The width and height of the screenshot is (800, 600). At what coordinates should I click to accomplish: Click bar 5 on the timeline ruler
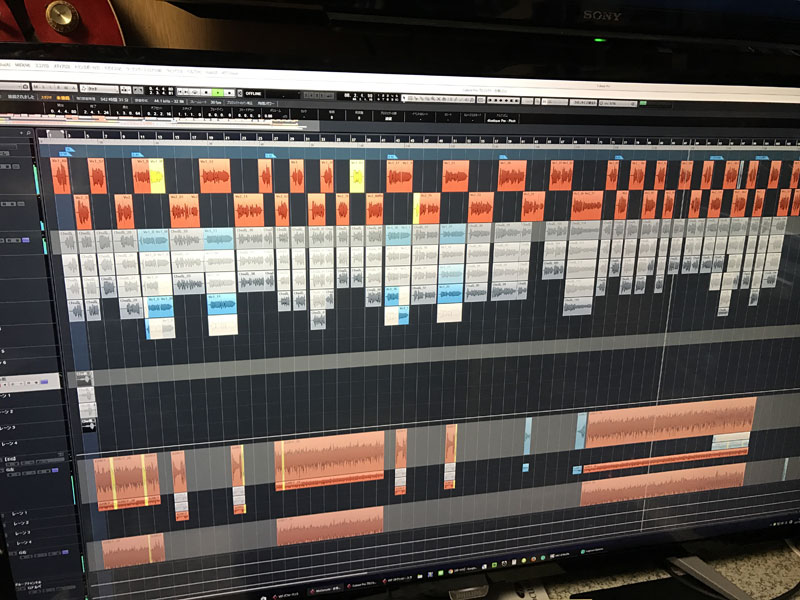click(x=88, y=135)
